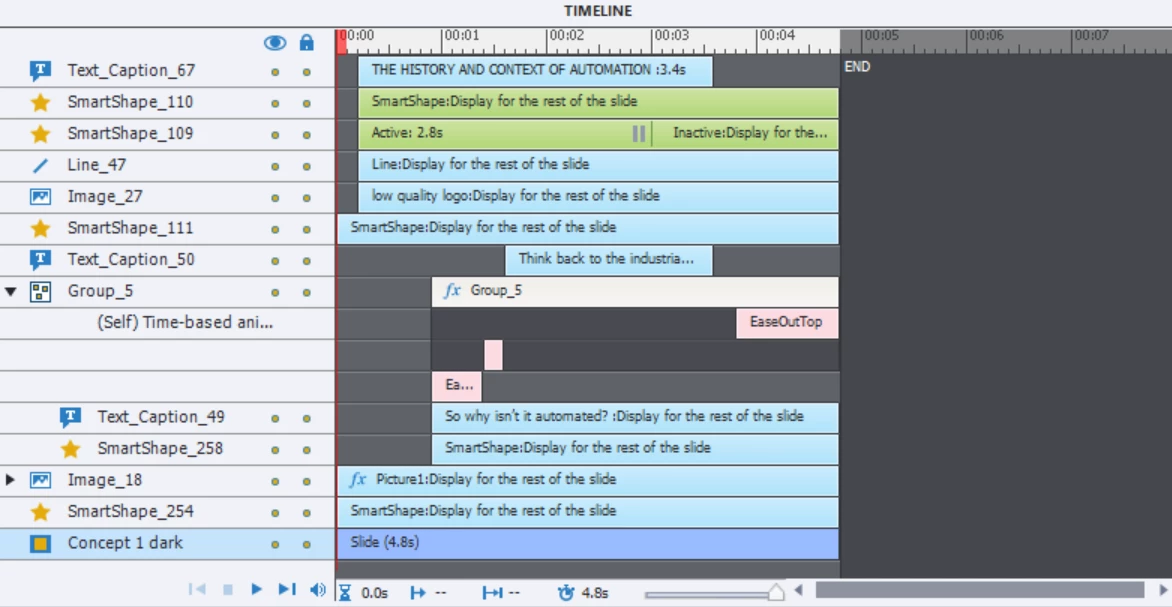Click the lock all objects header icon
Screen dimensions: 1172x607
(x=306, y=42)
